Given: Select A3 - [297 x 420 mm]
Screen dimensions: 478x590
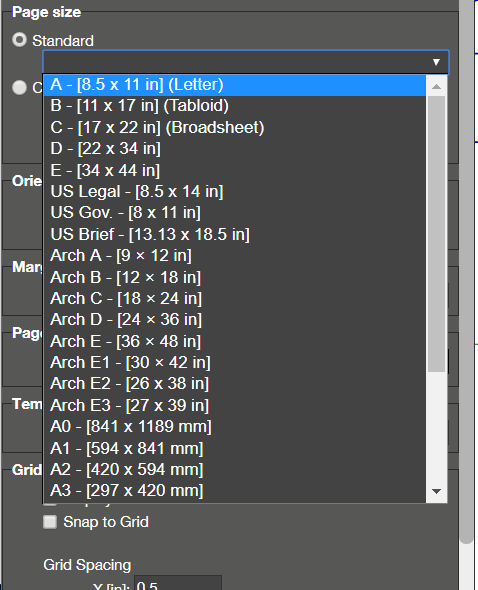Looking at the screenshot, I should pyautogui.click(x=235, y=491).
